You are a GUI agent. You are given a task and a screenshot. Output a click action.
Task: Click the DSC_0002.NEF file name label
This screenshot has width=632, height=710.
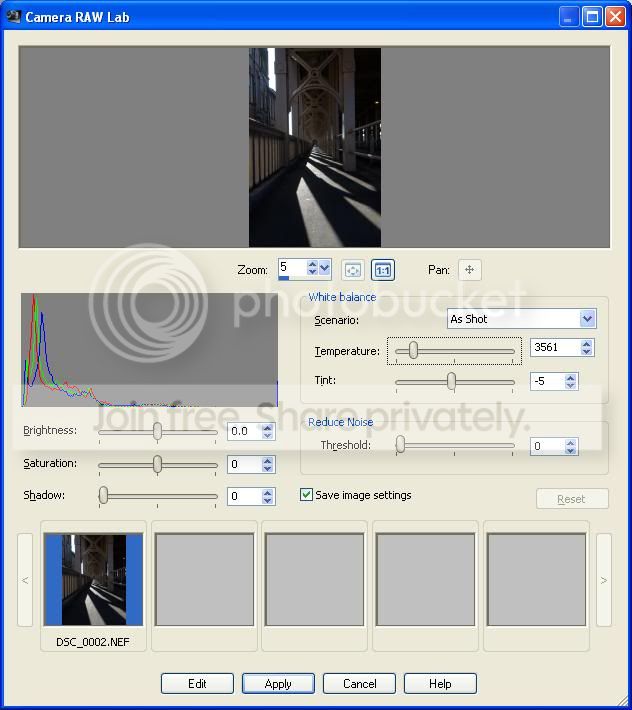93,642
